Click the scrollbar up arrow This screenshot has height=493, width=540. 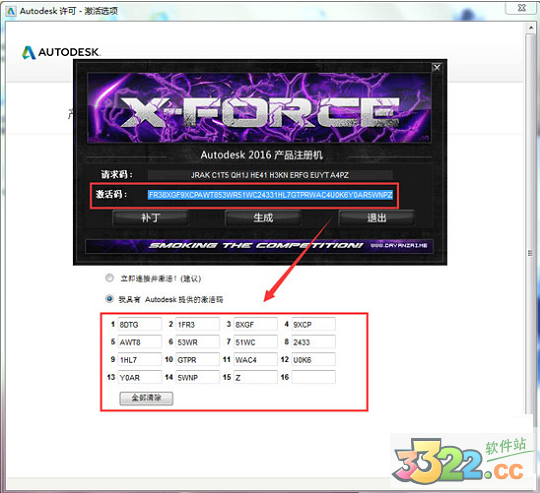pos(530,28)
